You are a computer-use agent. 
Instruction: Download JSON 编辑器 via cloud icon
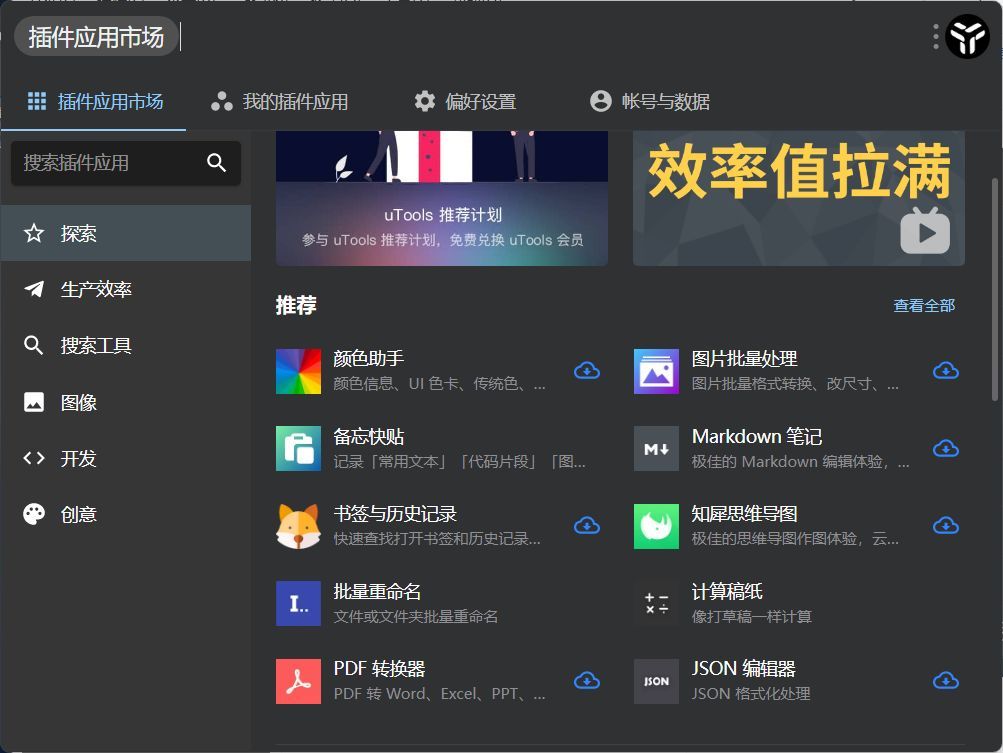tap(945, 681)
